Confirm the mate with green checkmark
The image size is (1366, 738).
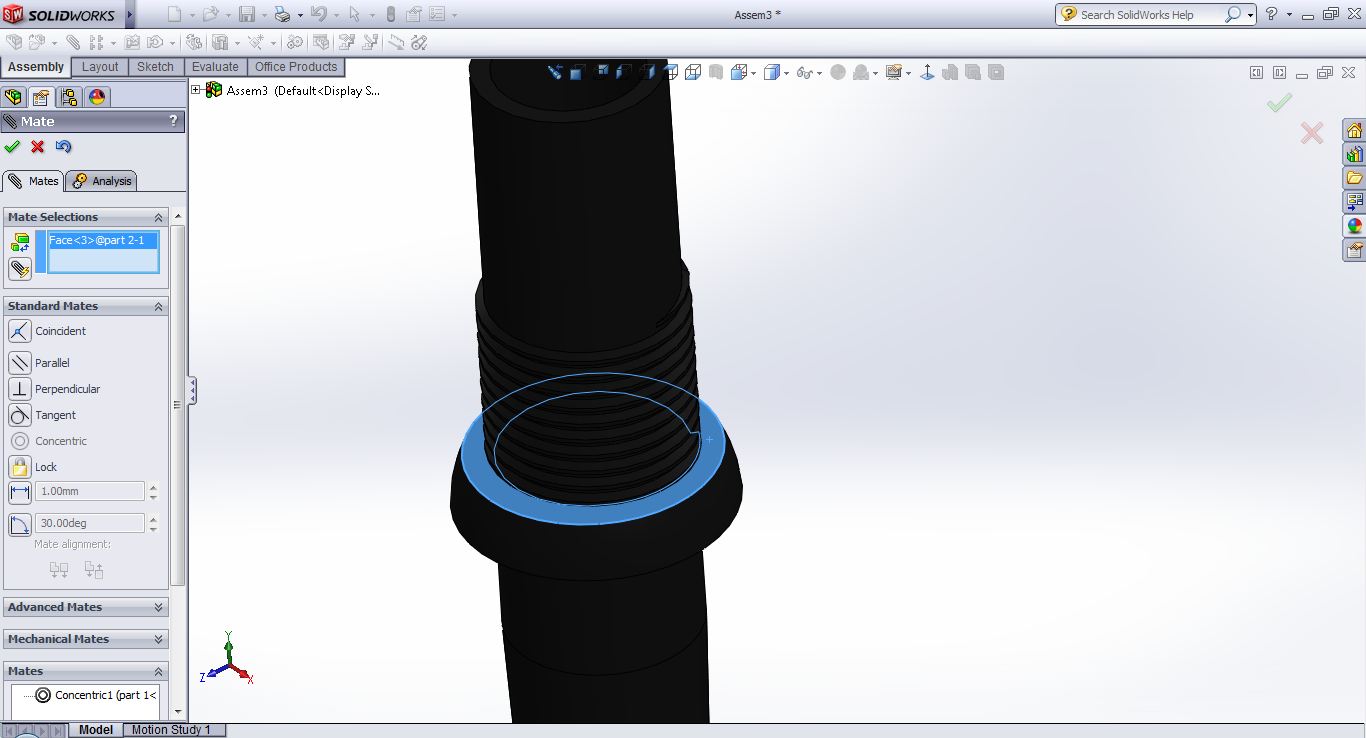point(12,147)
